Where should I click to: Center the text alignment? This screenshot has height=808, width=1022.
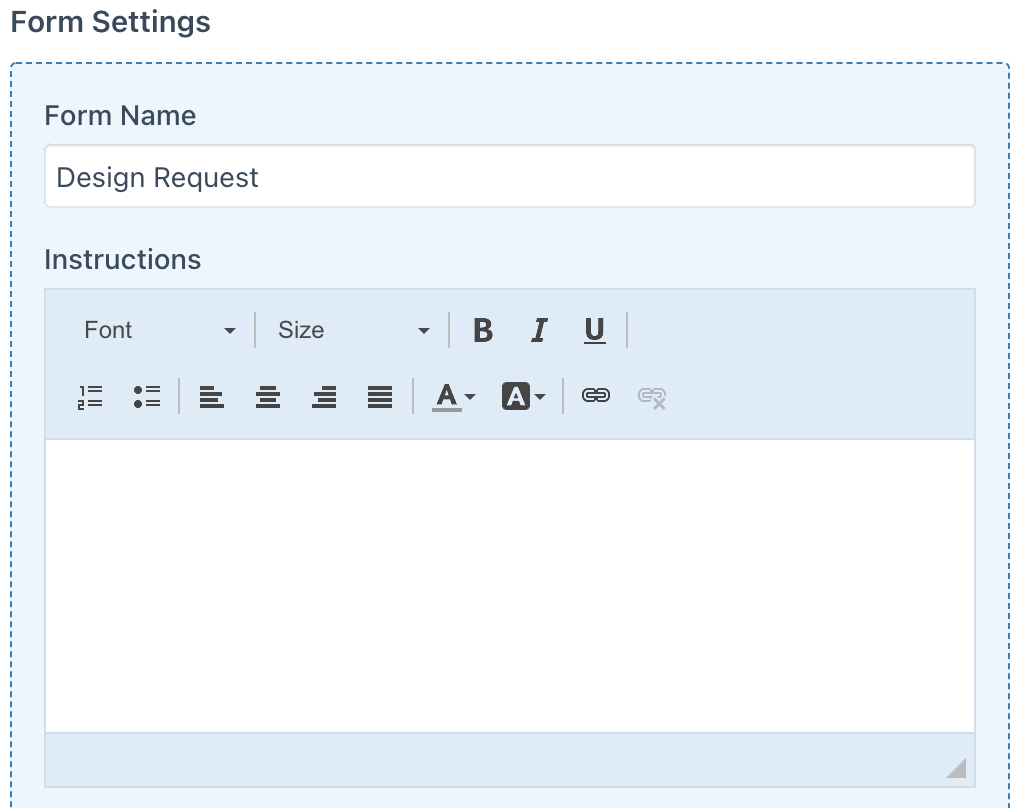[x=268, y=397]
